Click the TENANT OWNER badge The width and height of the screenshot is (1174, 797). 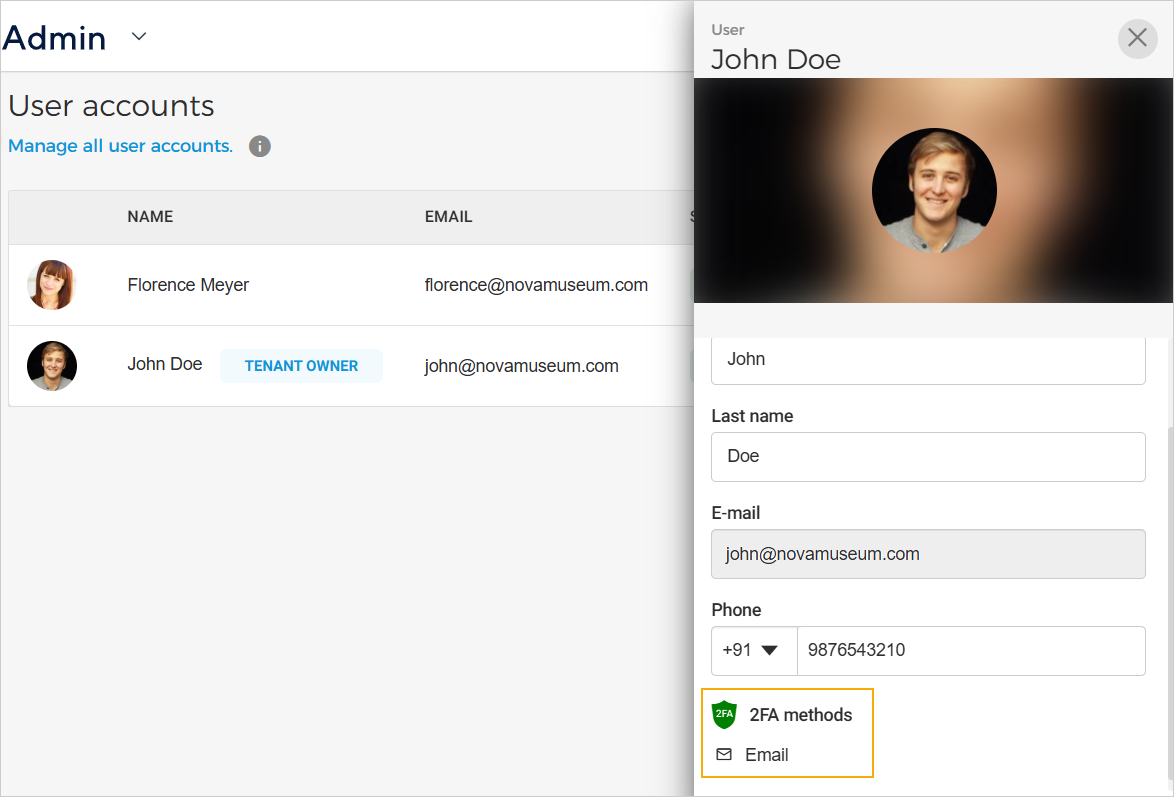pyautogui.click(x=301, y=366)
